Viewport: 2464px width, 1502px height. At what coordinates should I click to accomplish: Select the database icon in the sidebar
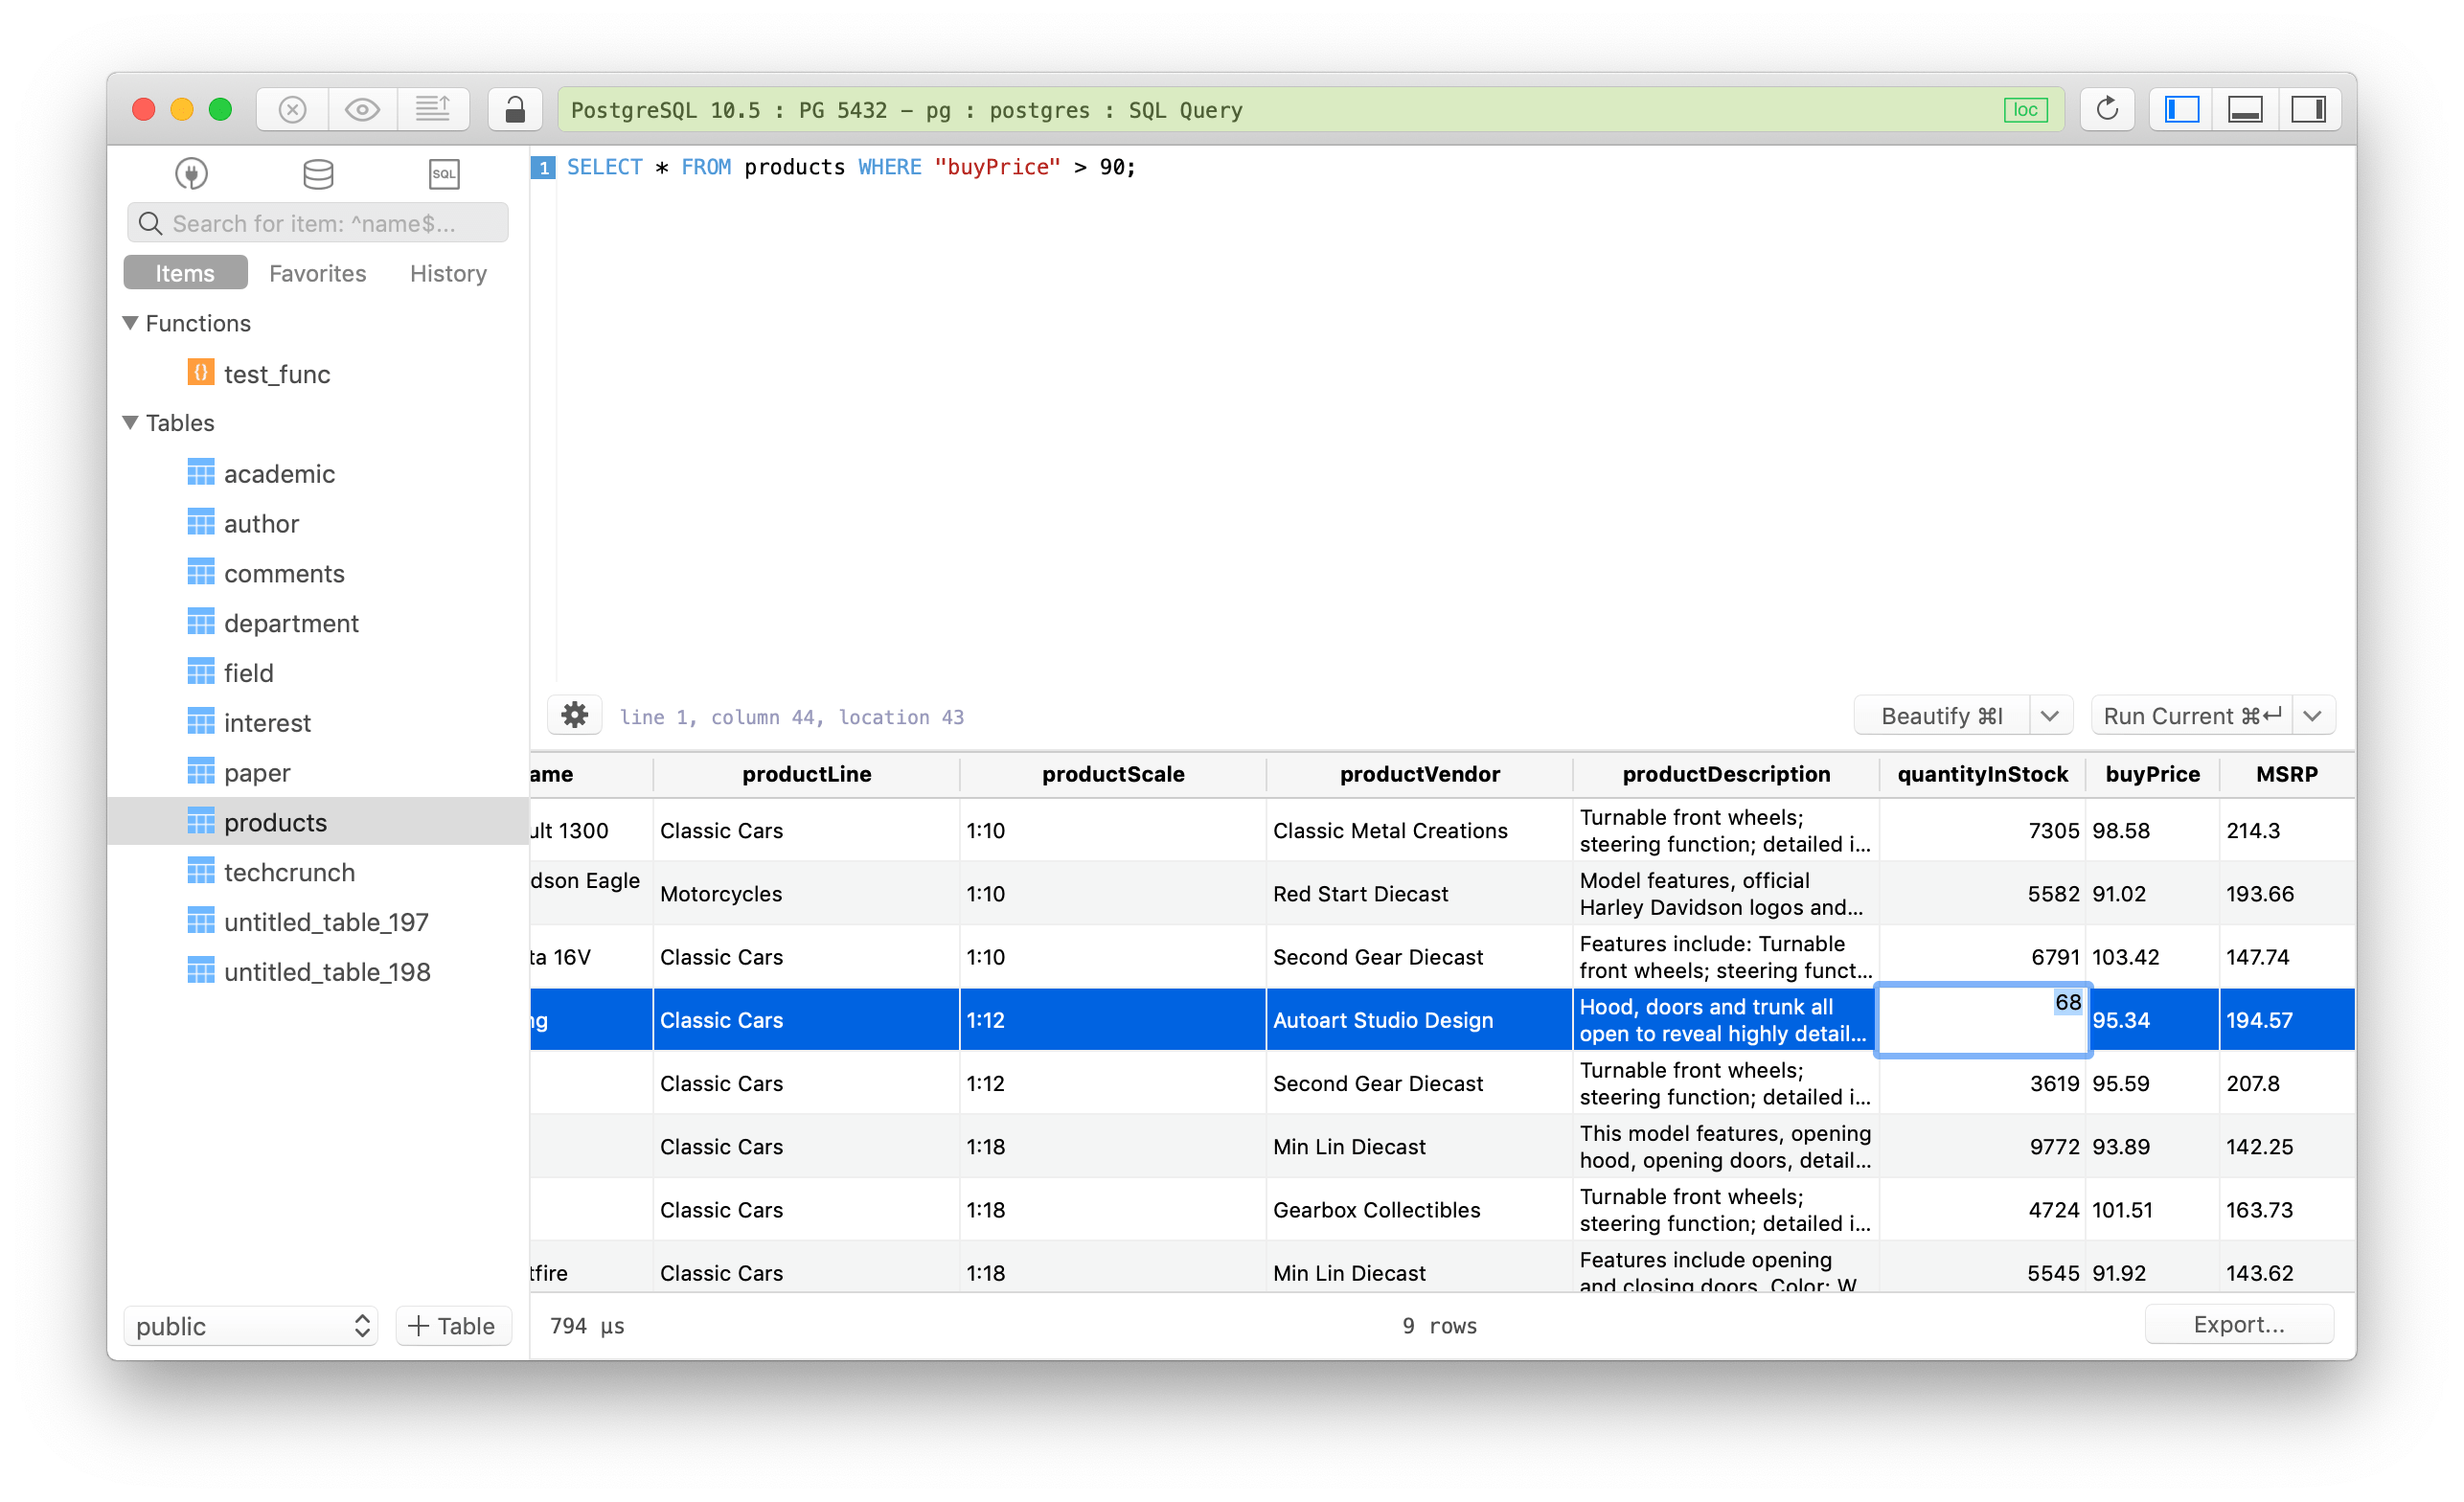(318, 173)
